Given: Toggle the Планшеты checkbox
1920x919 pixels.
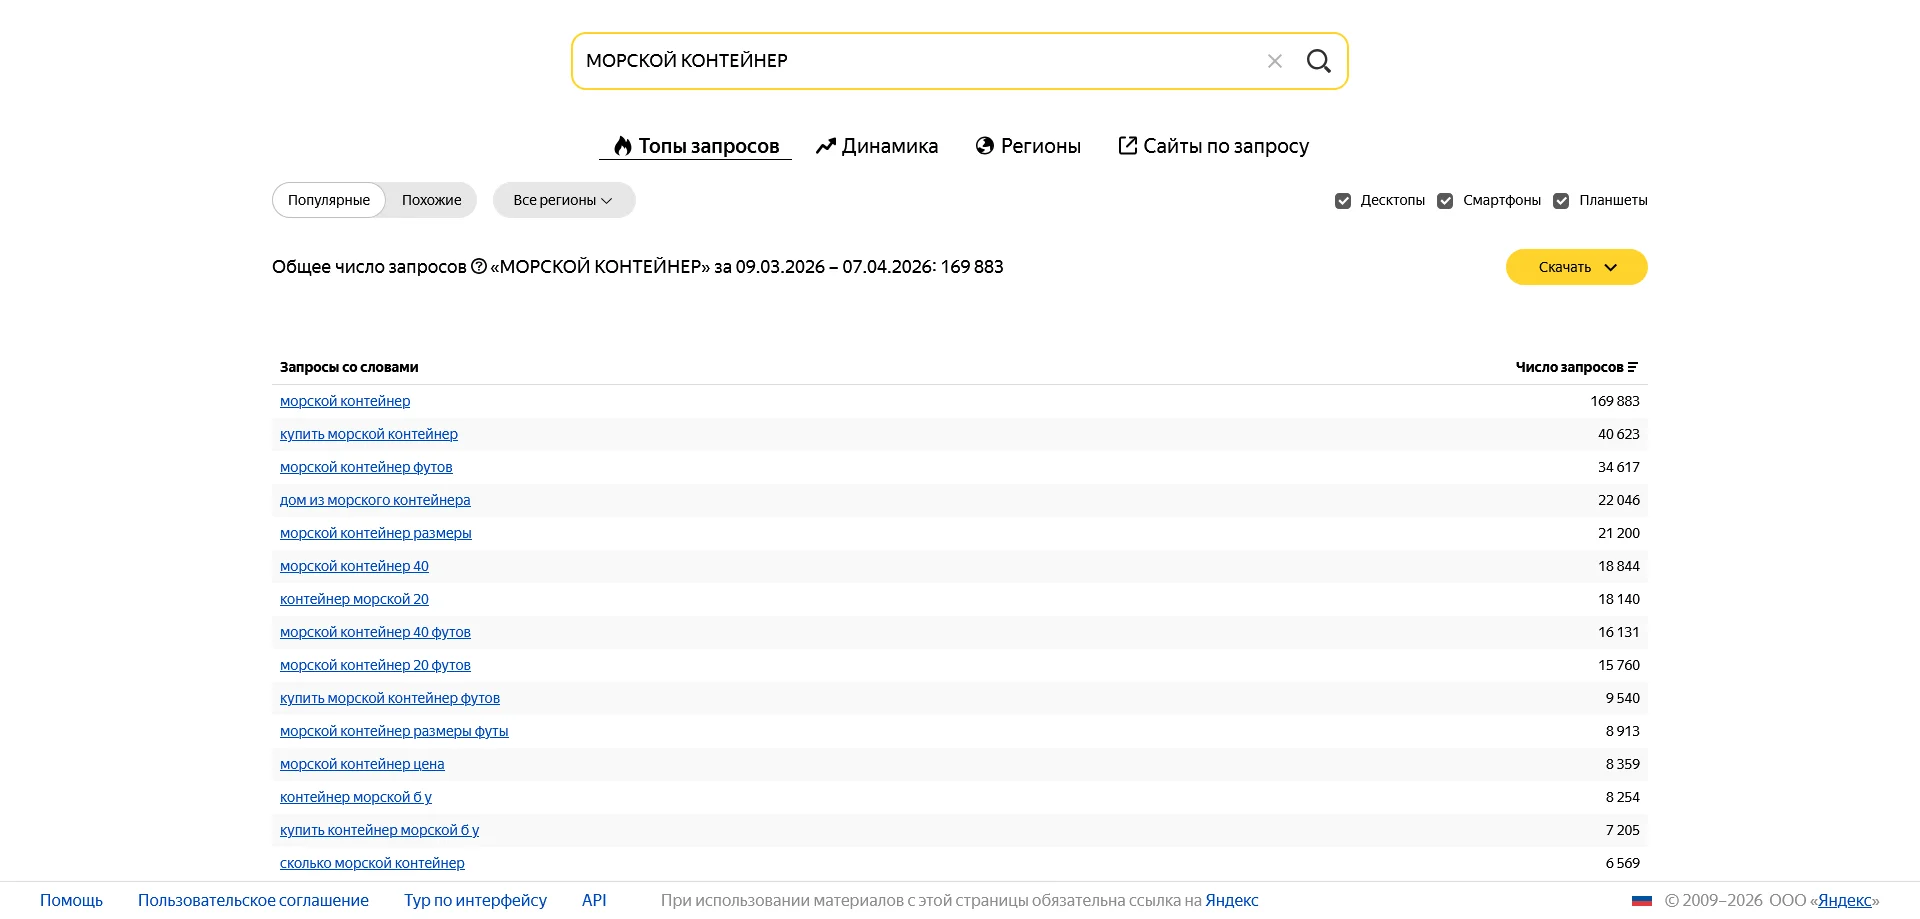Looking at the screenshot, I should coord(1561,201).
